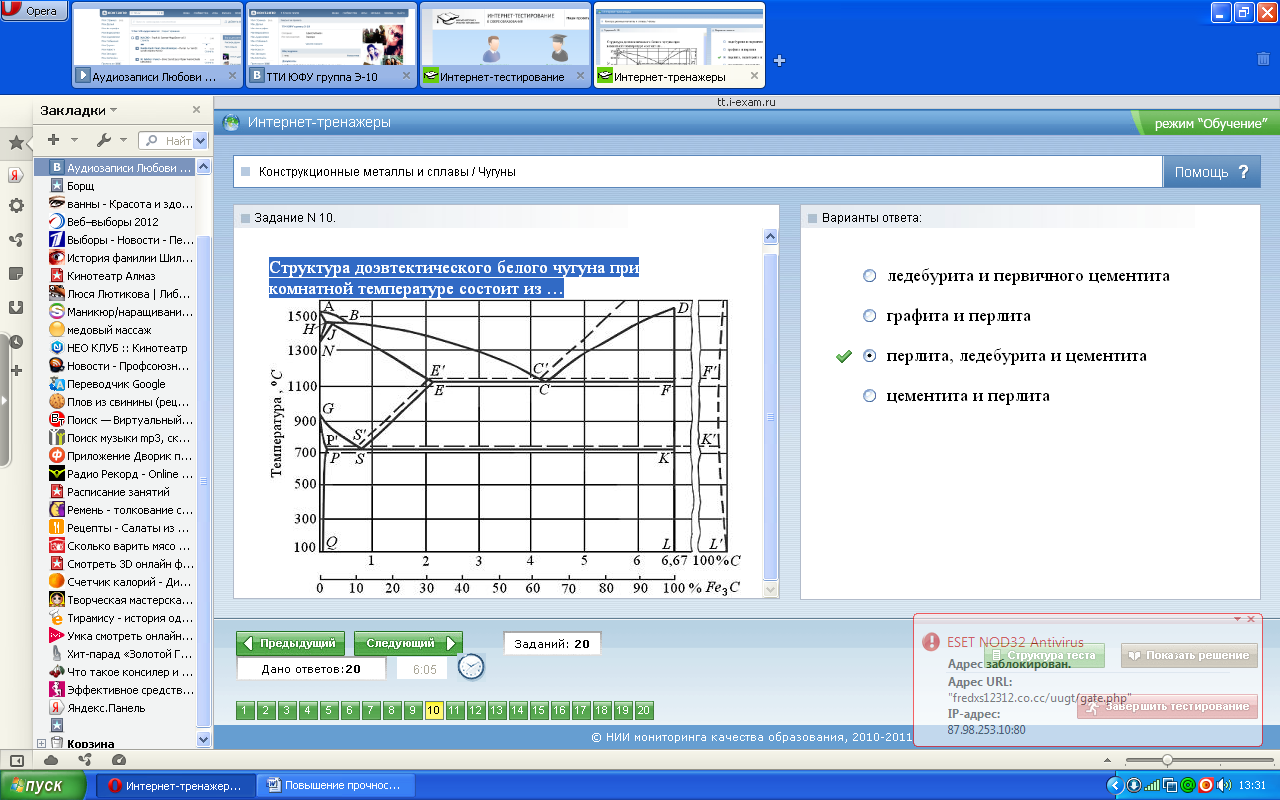Open the Yandex panel icon in sidebar
Viewport: 1280px width, 800px height.
click(16, 175)
